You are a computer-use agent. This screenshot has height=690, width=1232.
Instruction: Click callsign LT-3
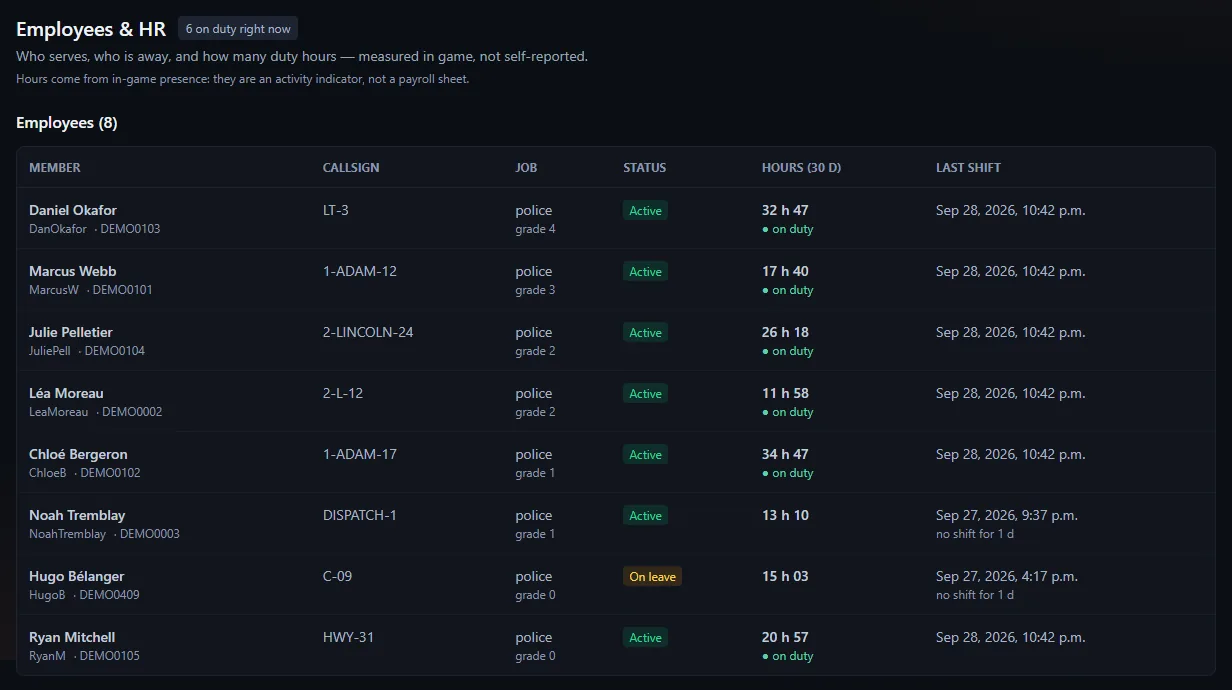(336, 210)
